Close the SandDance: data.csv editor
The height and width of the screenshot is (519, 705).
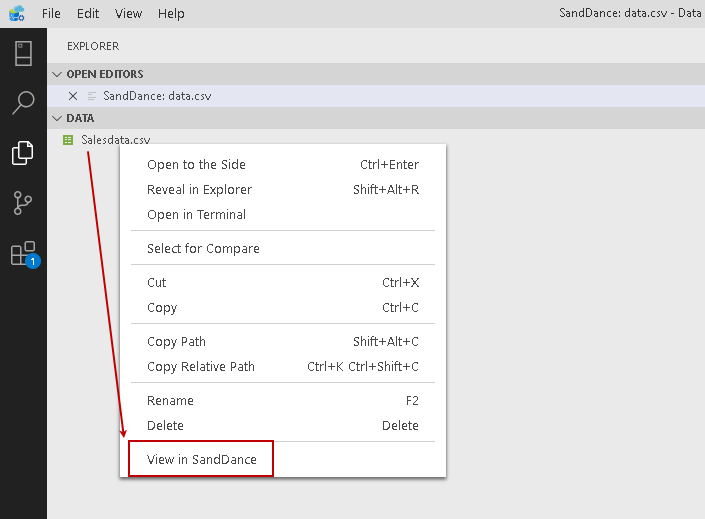pyautogui.click(x=72, y=96)
